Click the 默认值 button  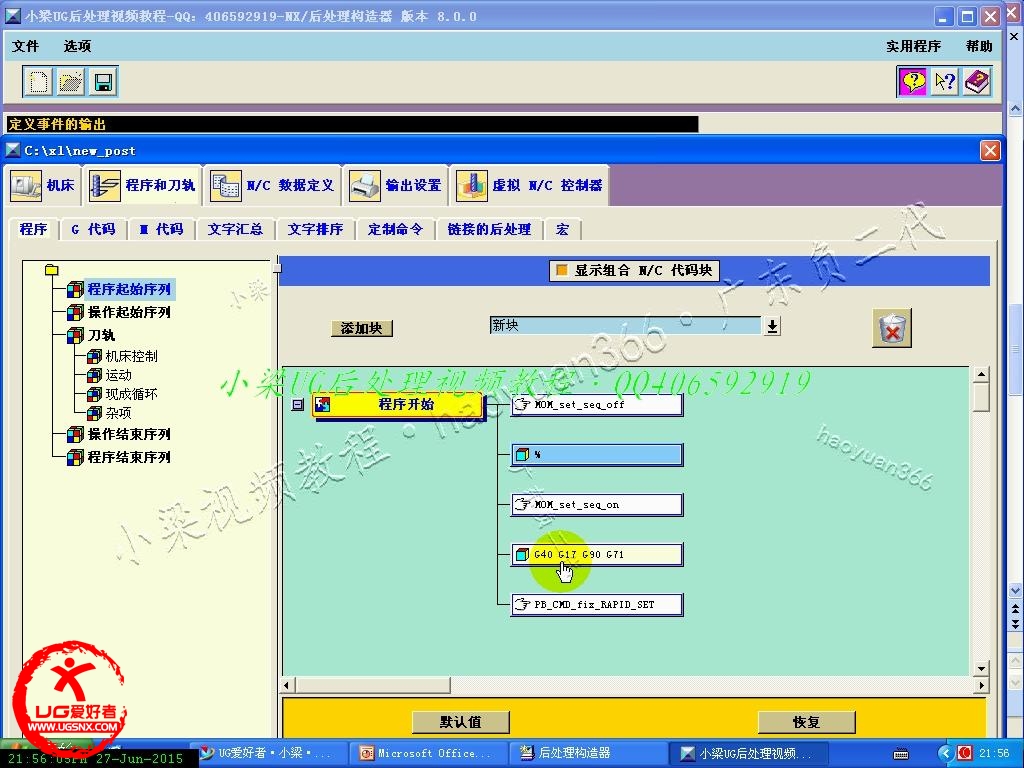point(460,722)
